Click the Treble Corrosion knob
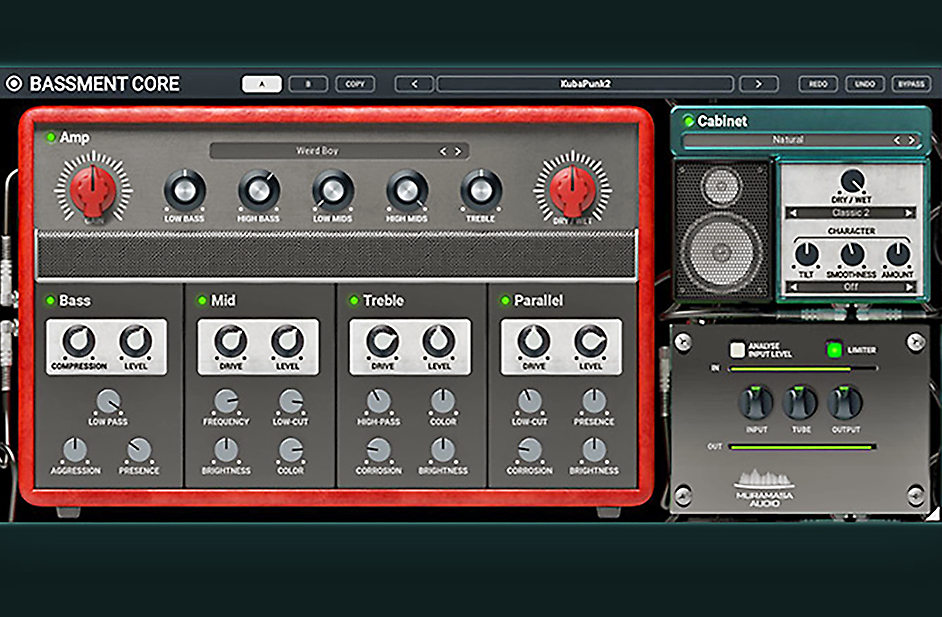942x617 pixels. pos(378,450)
